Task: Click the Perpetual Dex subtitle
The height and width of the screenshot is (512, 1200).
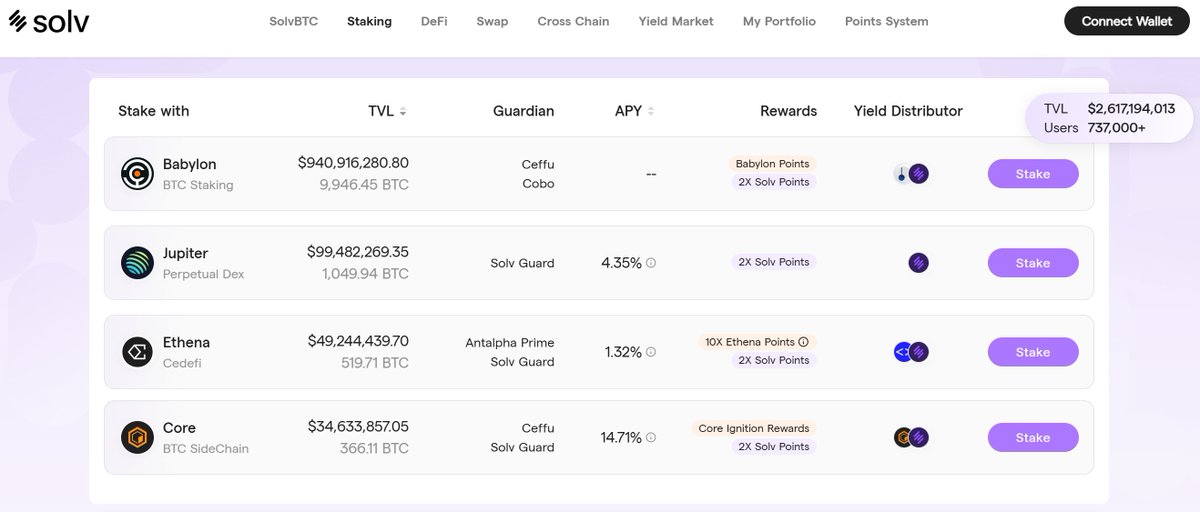Action: point(203,274)
